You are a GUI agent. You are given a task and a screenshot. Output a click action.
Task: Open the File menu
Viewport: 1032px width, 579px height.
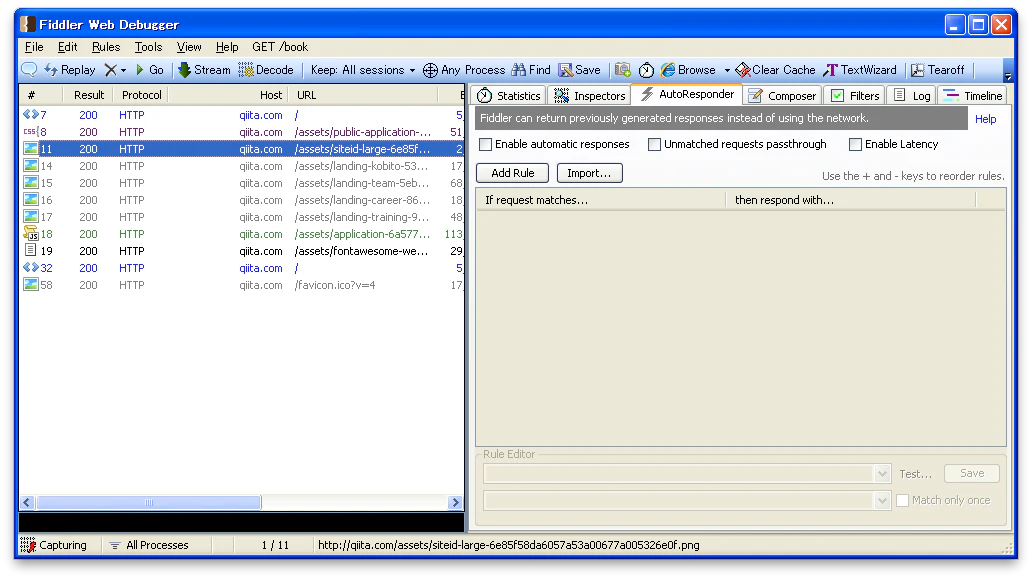tap(34, 47)
